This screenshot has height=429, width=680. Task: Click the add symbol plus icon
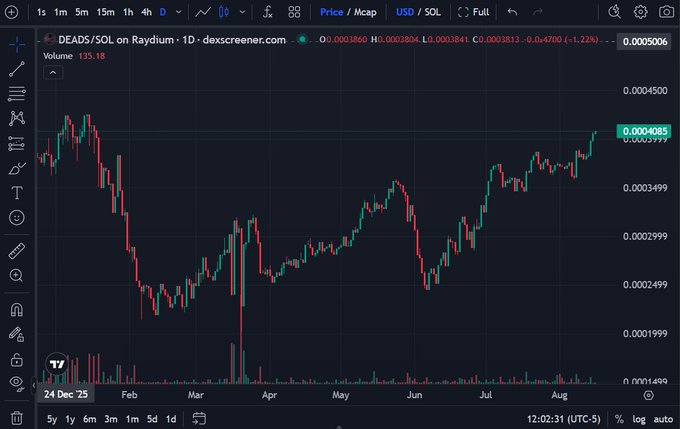(x=11, y=12)
